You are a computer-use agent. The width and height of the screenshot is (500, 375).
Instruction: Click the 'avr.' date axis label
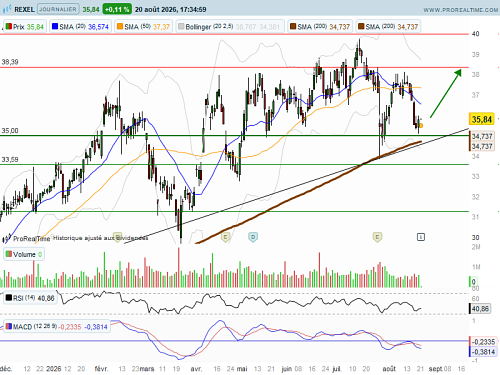tap(196, 369)
